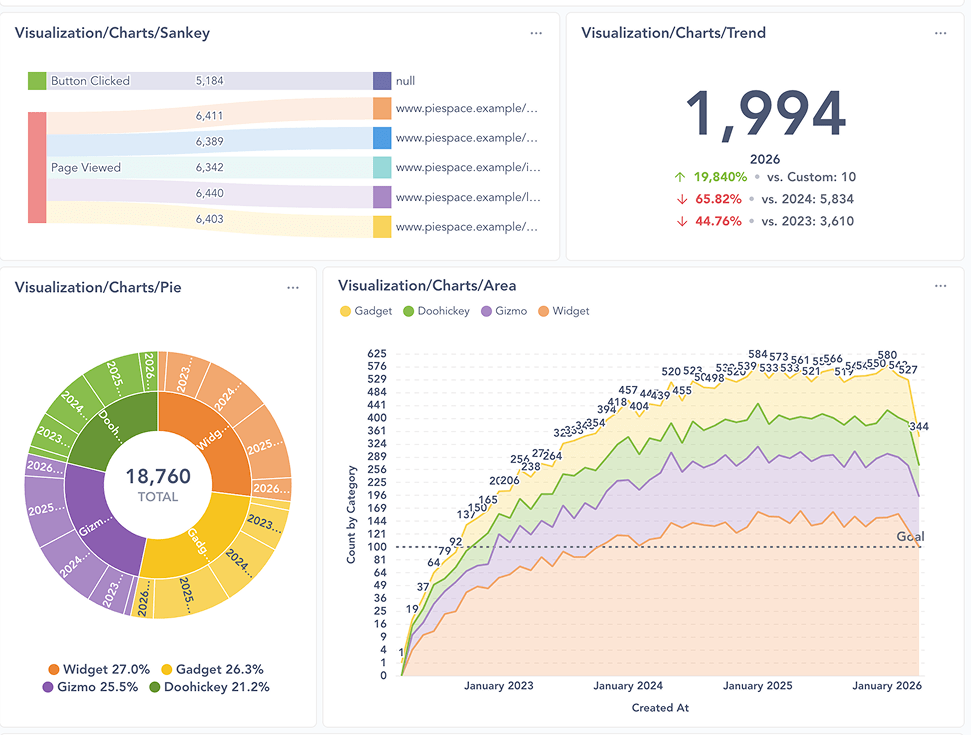Click the green Button Clicked Sankey node
This screenshot has width=971, height=735.
pos(37,81)
